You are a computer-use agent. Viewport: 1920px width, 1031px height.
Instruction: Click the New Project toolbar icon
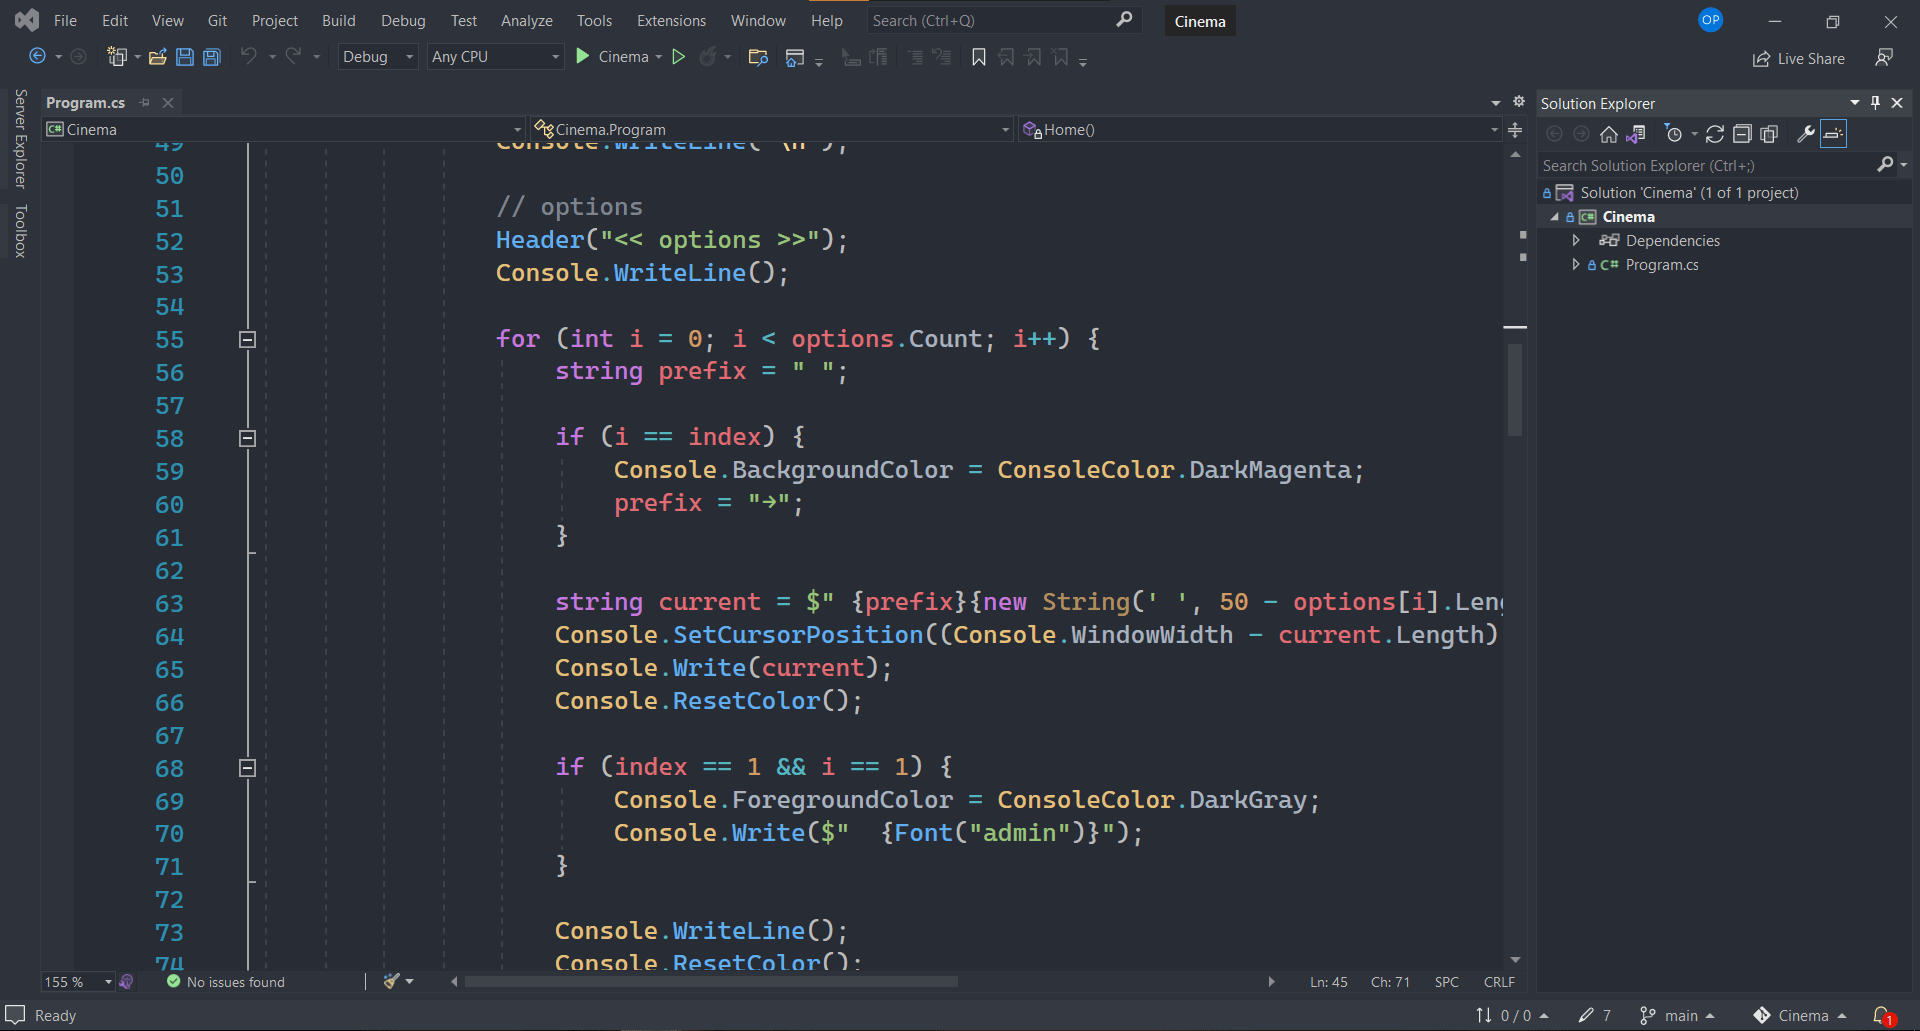117,57
